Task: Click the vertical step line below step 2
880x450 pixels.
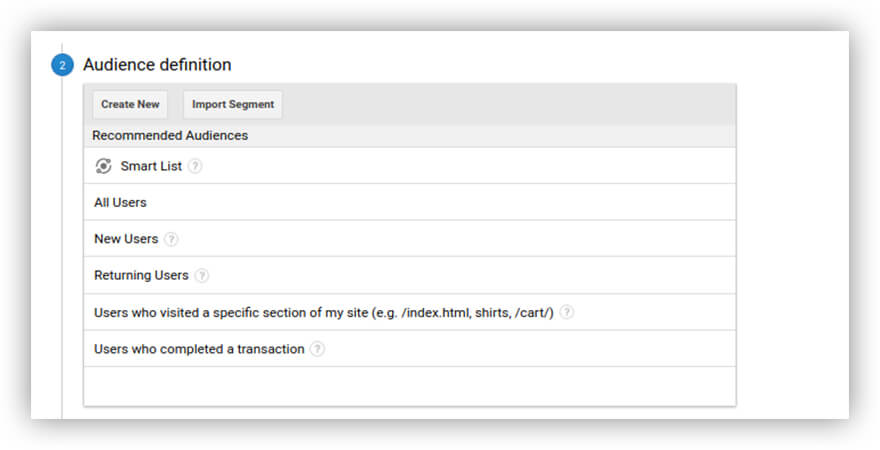Action: 62,250
